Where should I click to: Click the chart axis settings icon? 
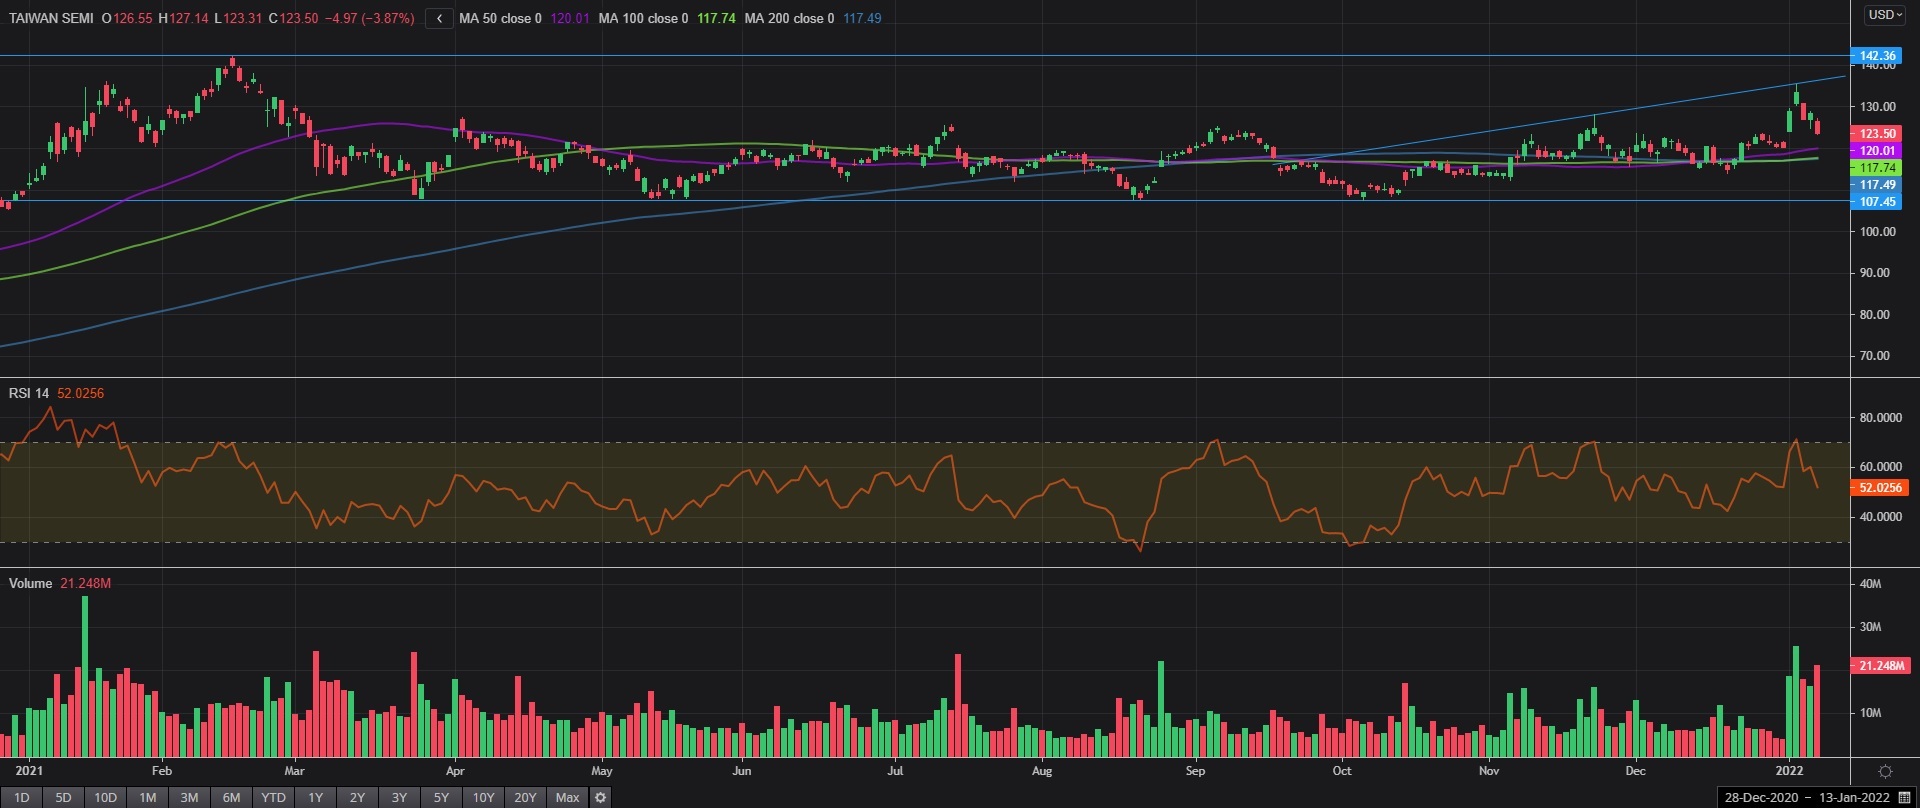[x=1885, y=771]
